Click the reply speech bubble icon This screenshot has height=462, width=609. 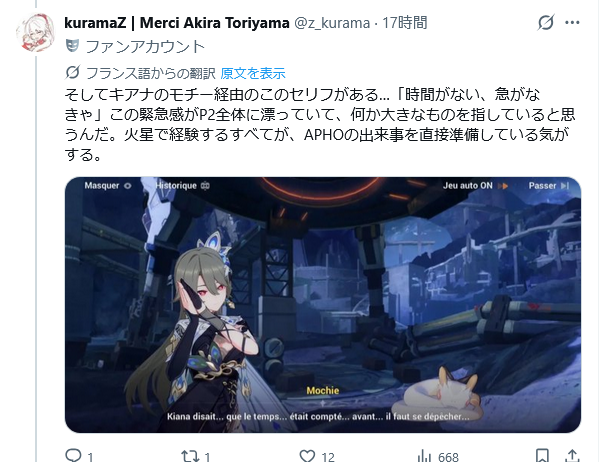pyautogui.click(x=73, y=455)
